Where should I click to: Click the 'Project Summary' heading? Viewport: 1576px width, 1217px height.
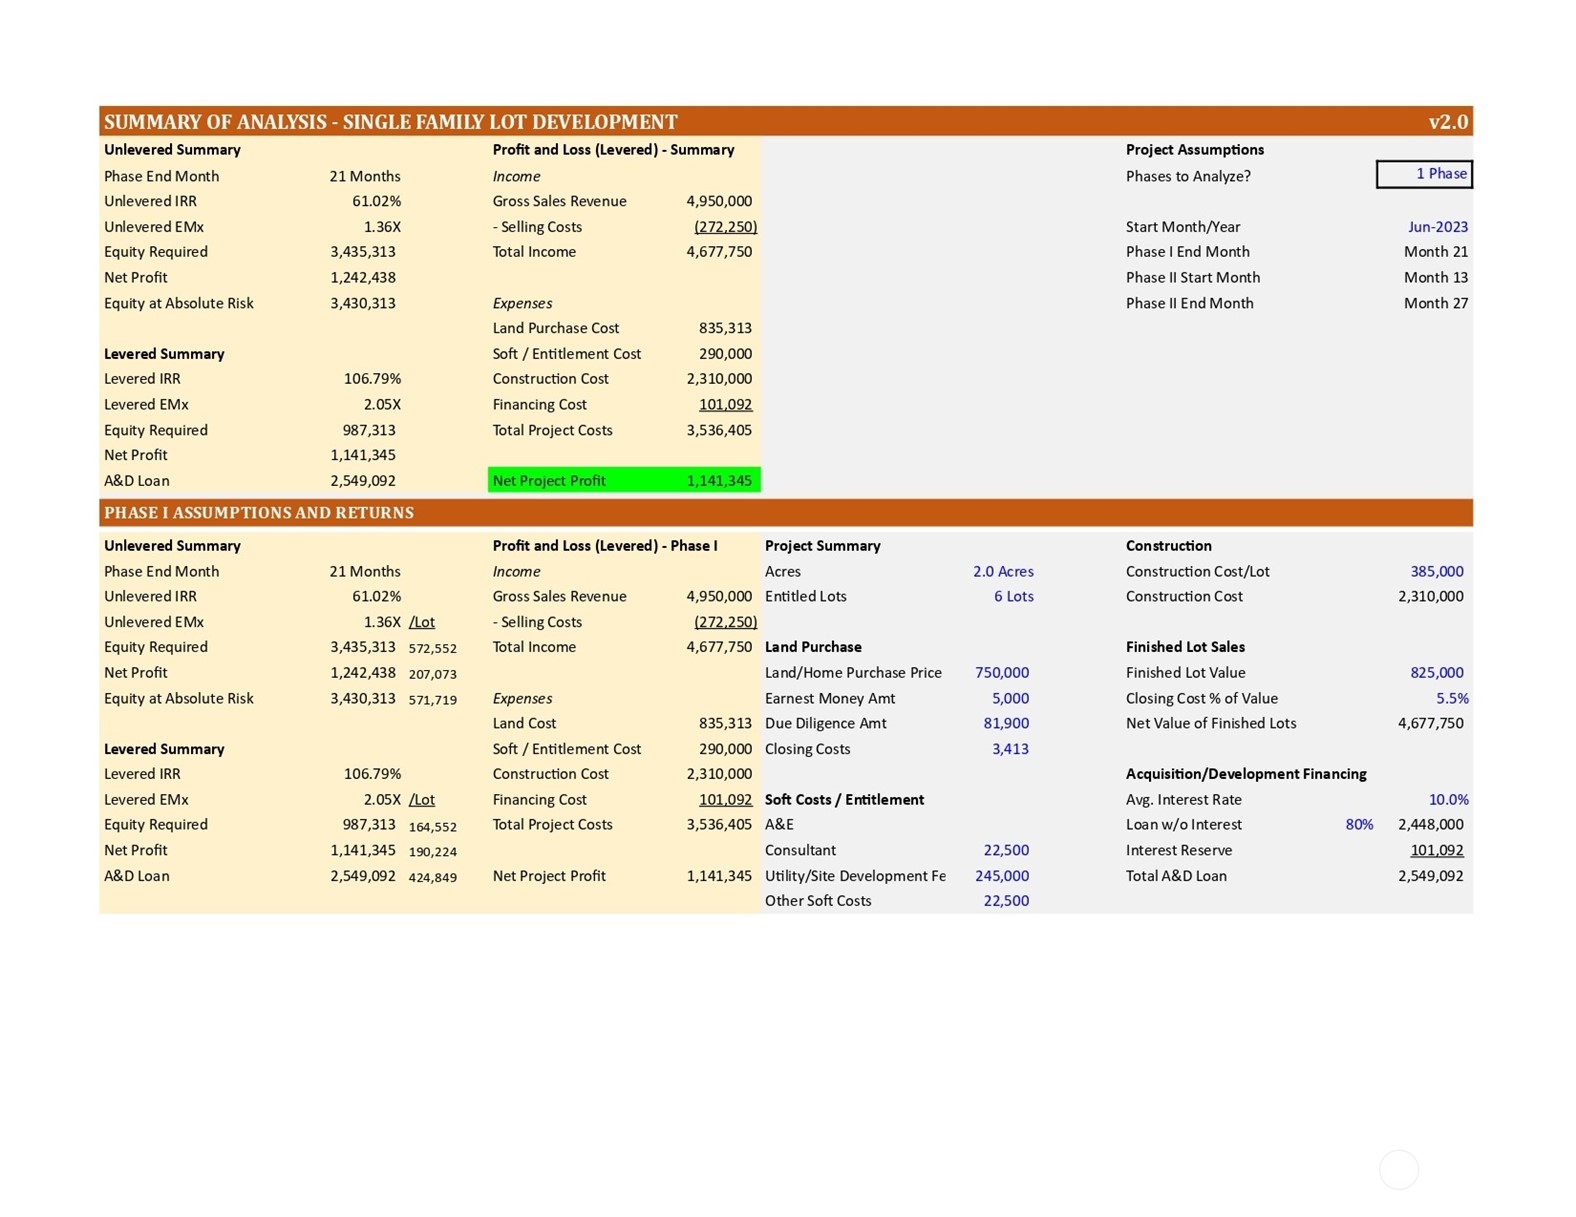(x=822, y=546)
